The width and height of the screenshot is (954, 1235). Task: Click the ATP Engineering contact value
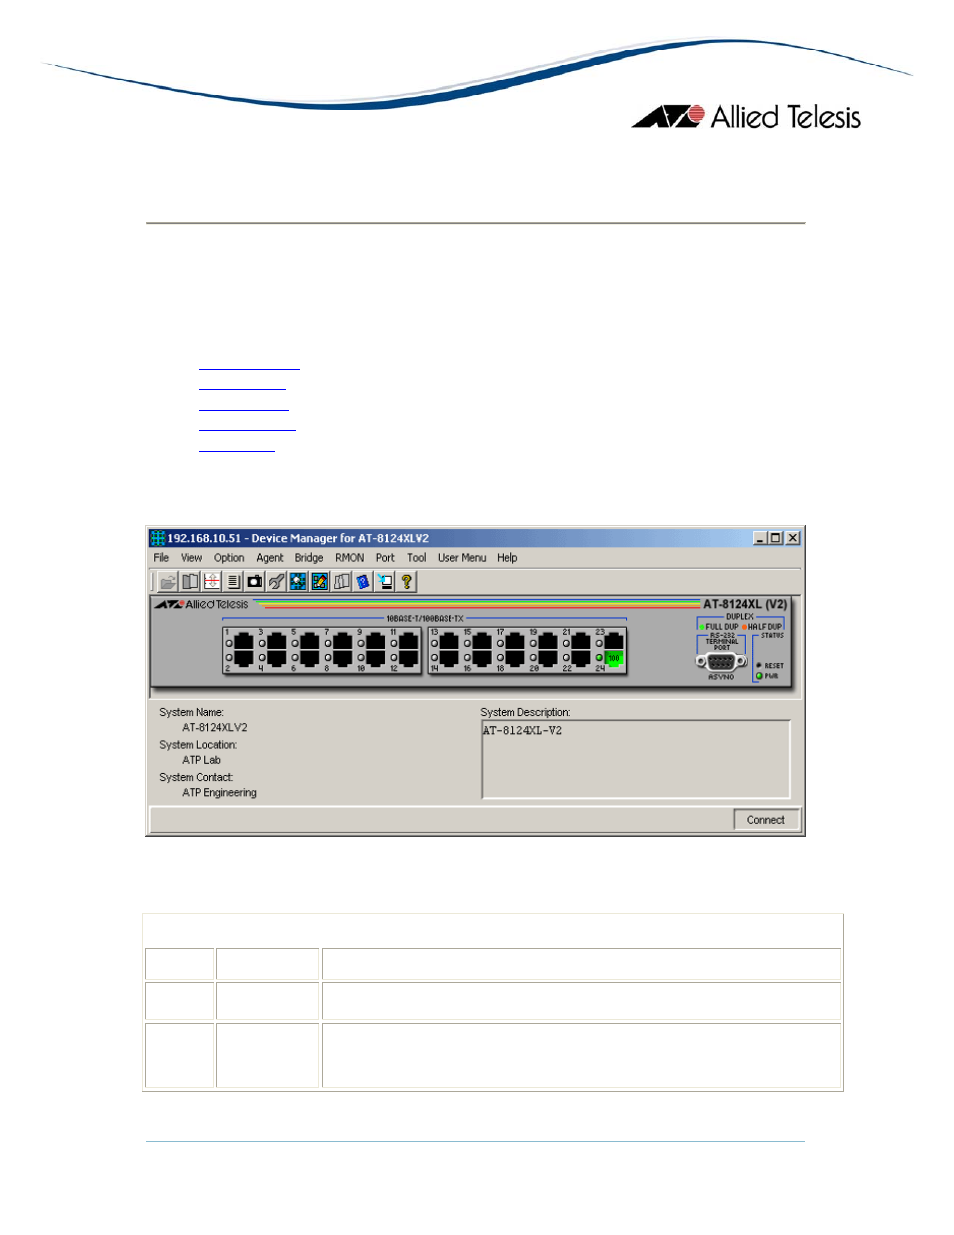(219, 793)
